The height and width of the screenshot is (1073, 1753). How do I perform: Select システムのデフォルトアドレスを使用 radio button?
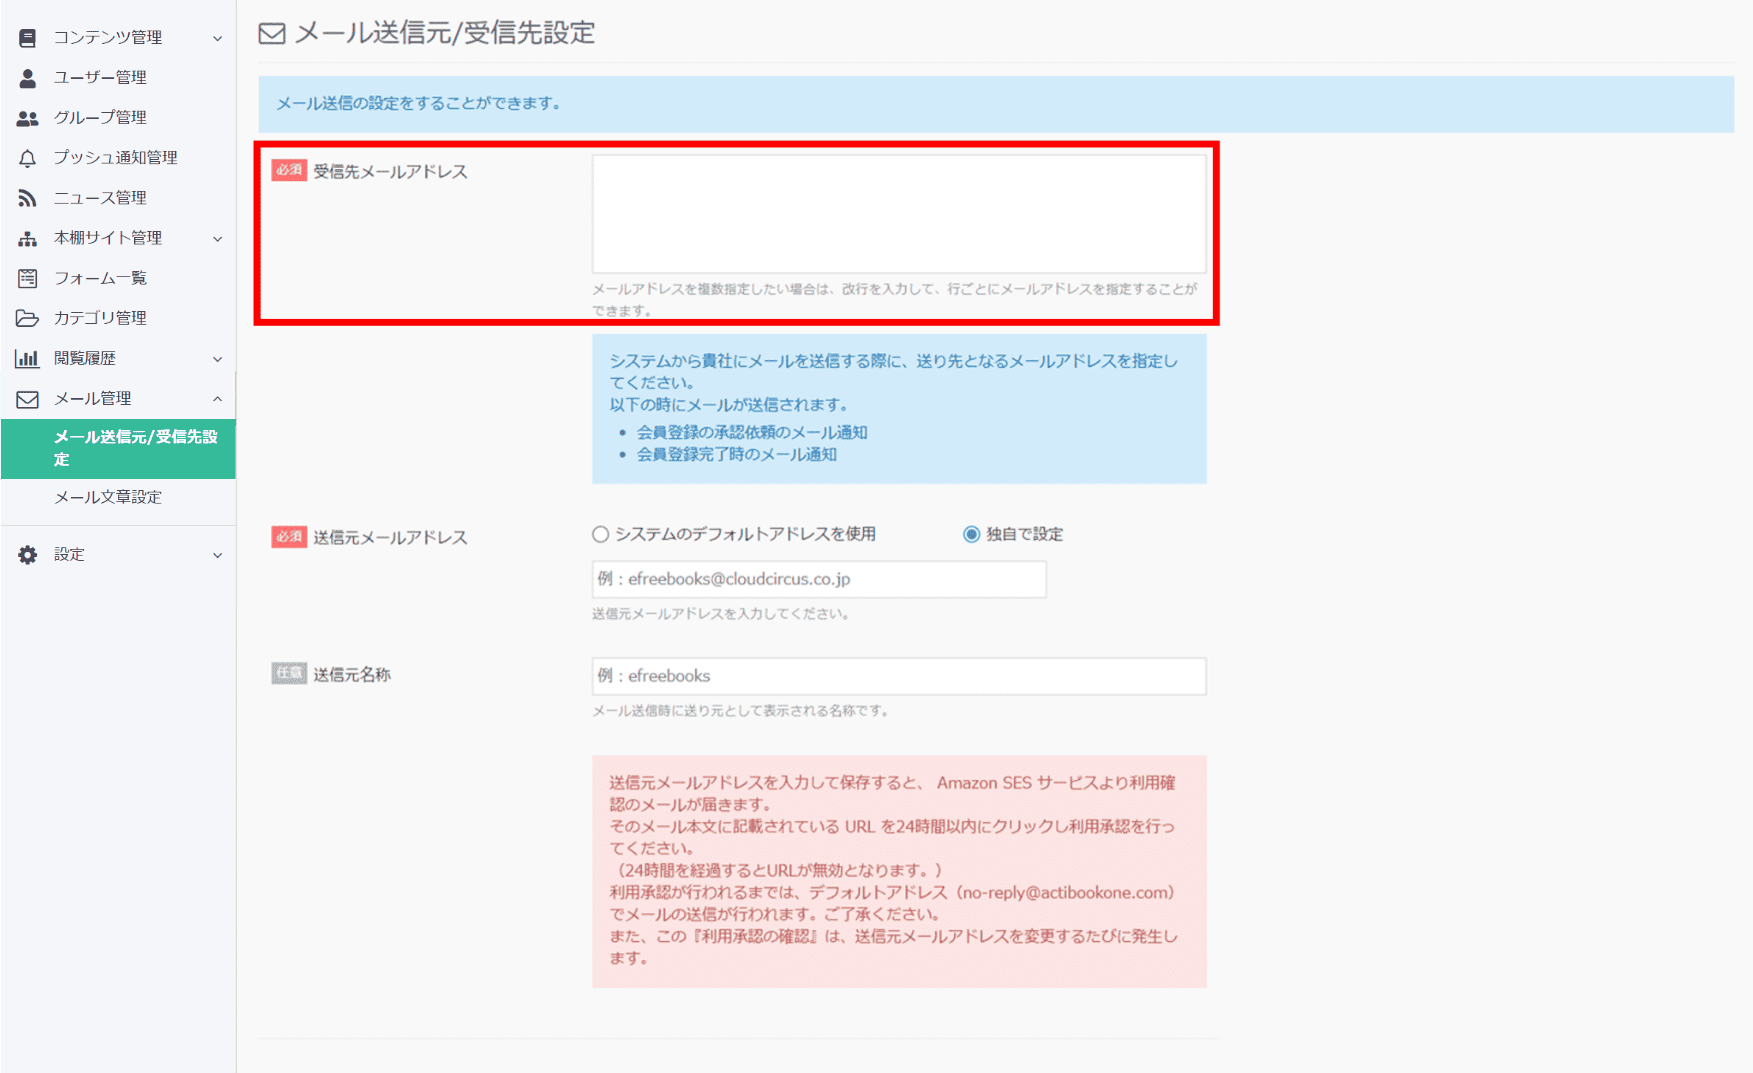(x=600, y=534)
